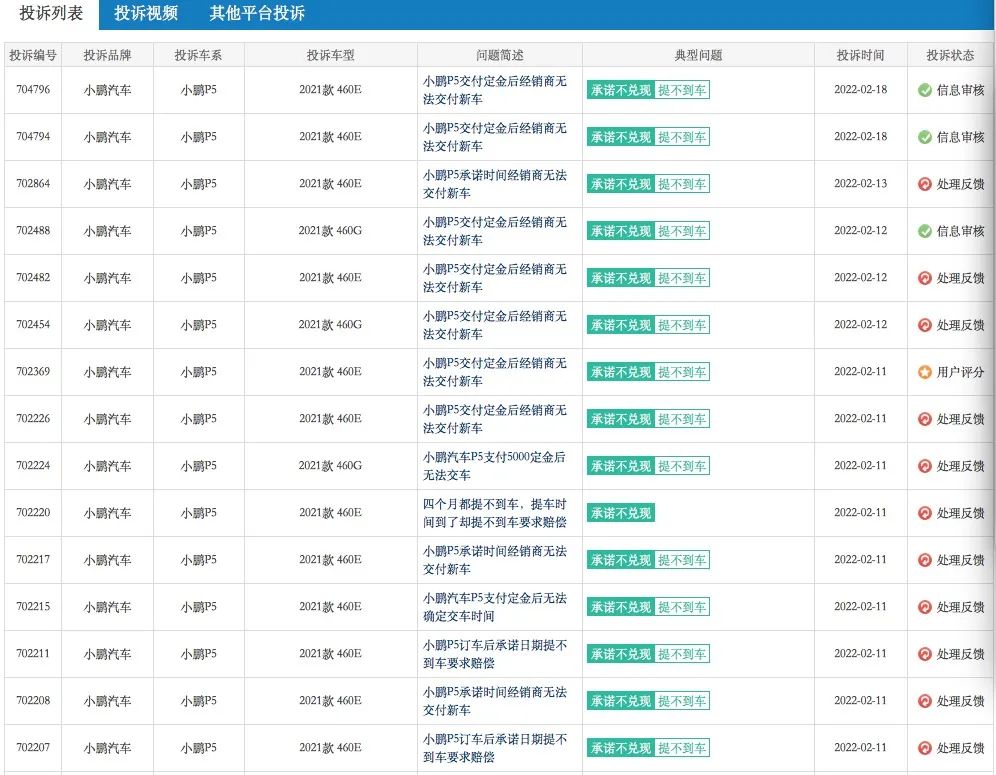Click red status icon for complaint 702220

925,513
